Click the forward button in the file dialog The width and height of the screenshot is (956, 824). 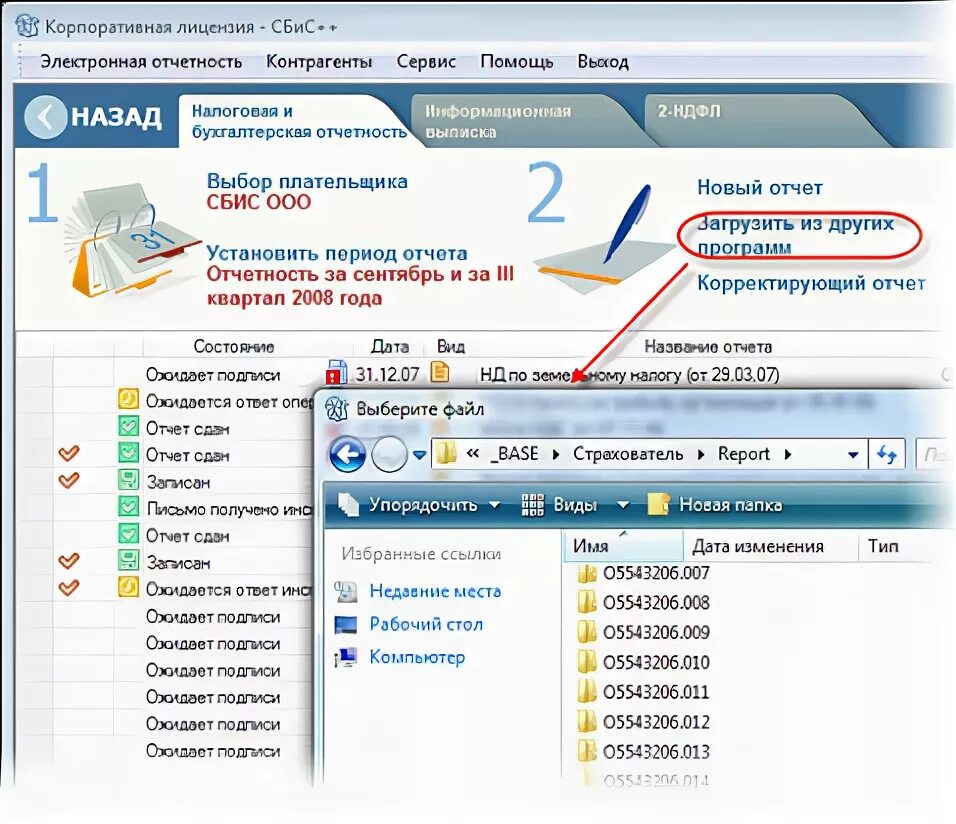389,454
